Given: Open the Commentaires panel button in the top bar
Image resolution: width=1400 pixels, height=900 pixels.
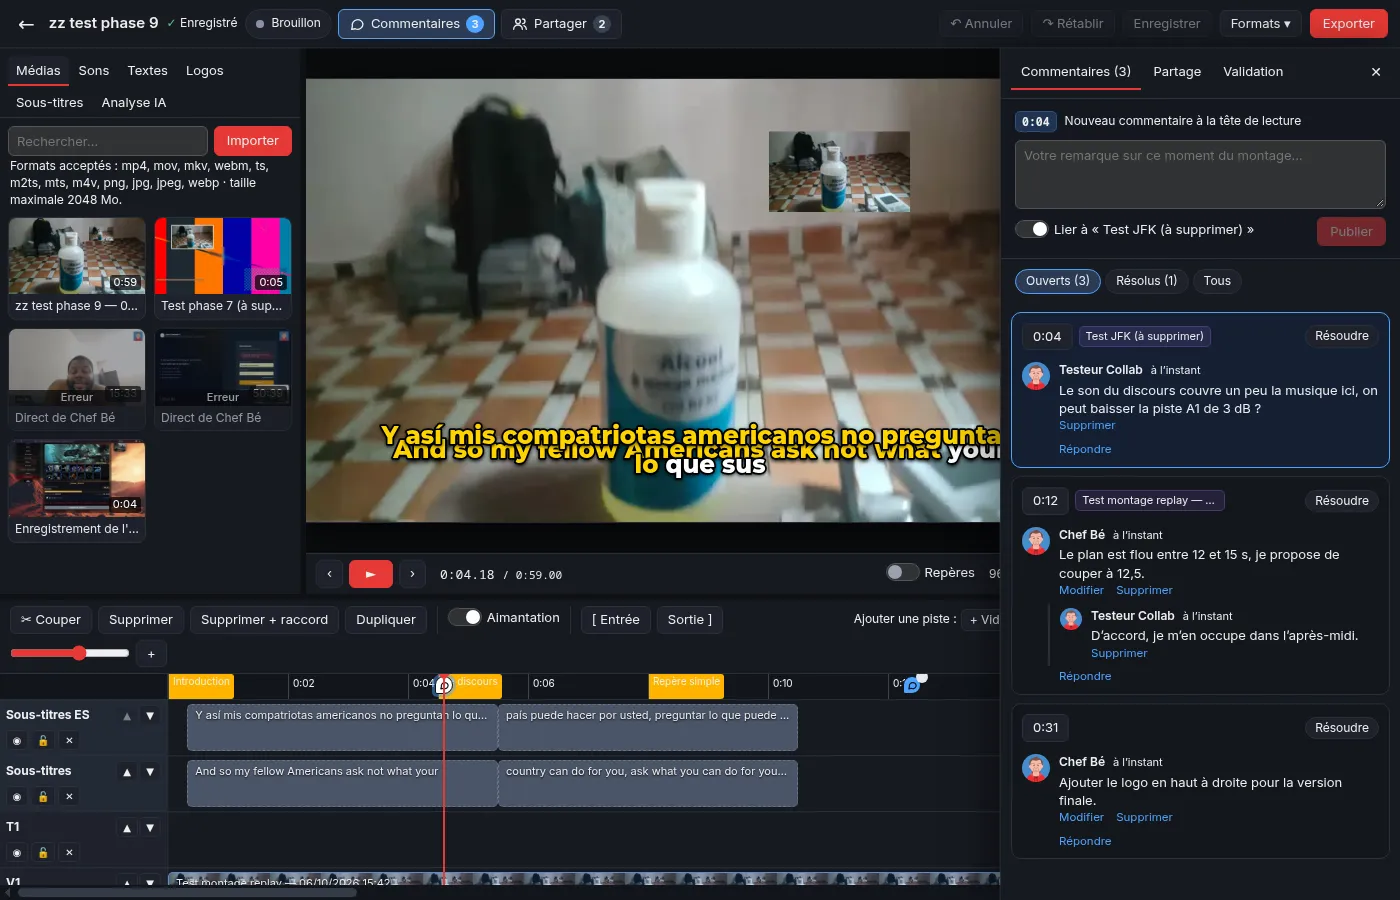Looking at the screenshot, I should 416,24.
